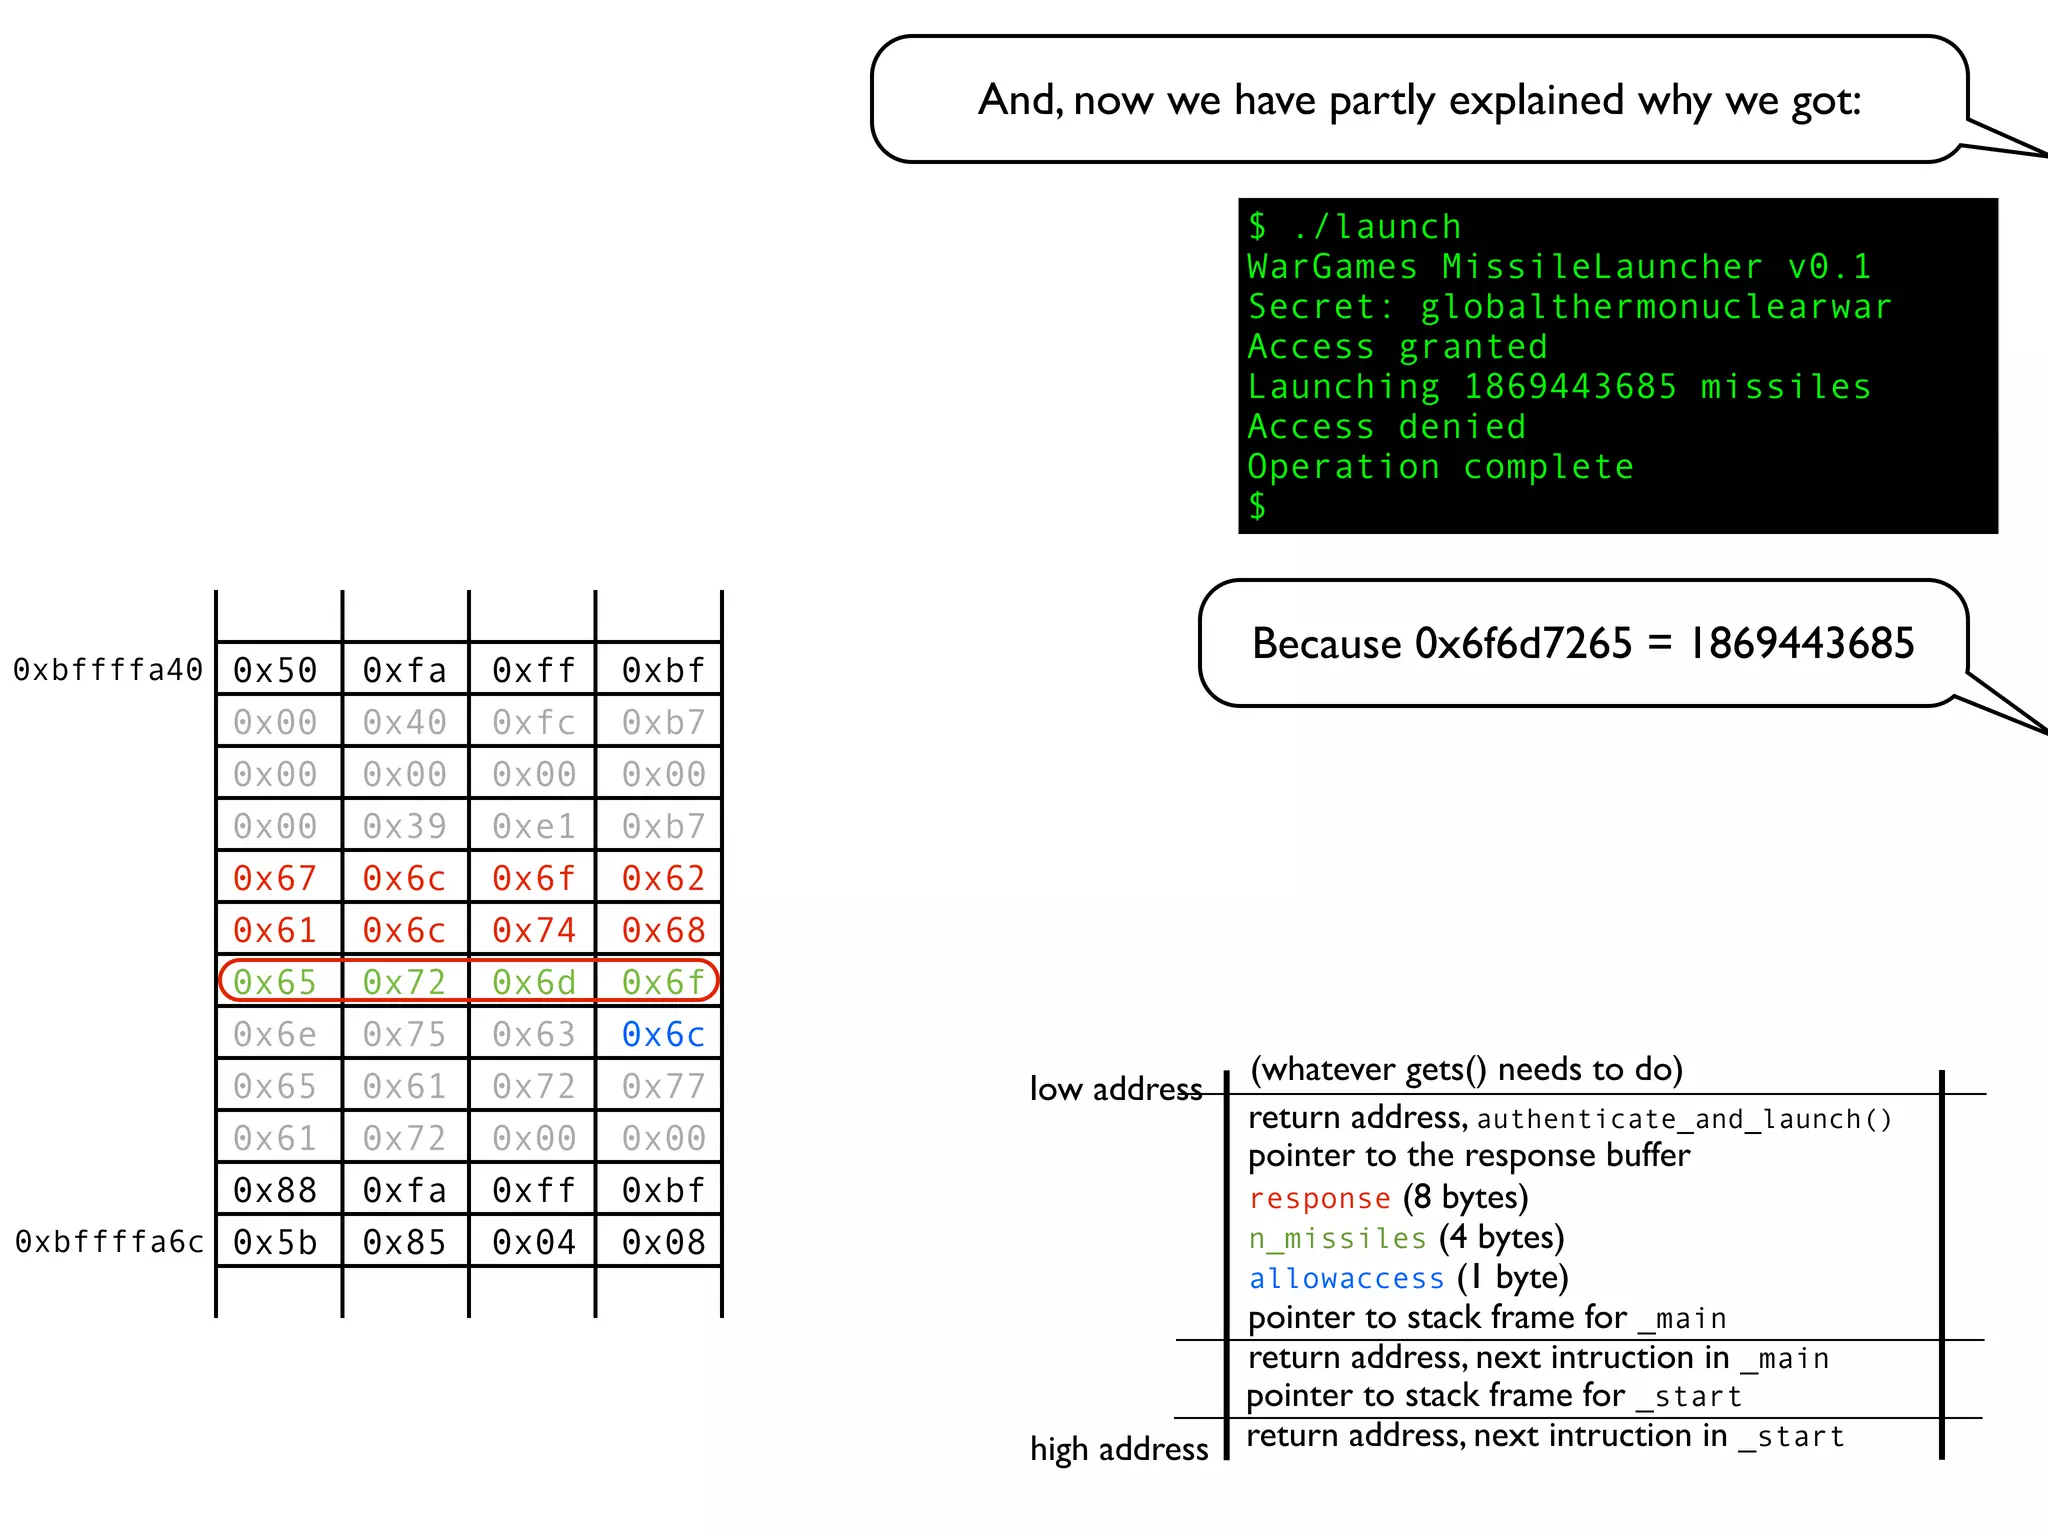Click the 'high address' label
2048x1536 pixels.
click(1118, 1448)
